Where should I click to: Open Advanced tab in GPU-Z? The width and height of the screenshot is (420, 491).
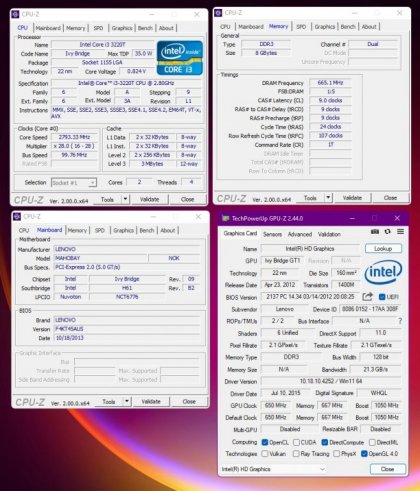[300, 234]
